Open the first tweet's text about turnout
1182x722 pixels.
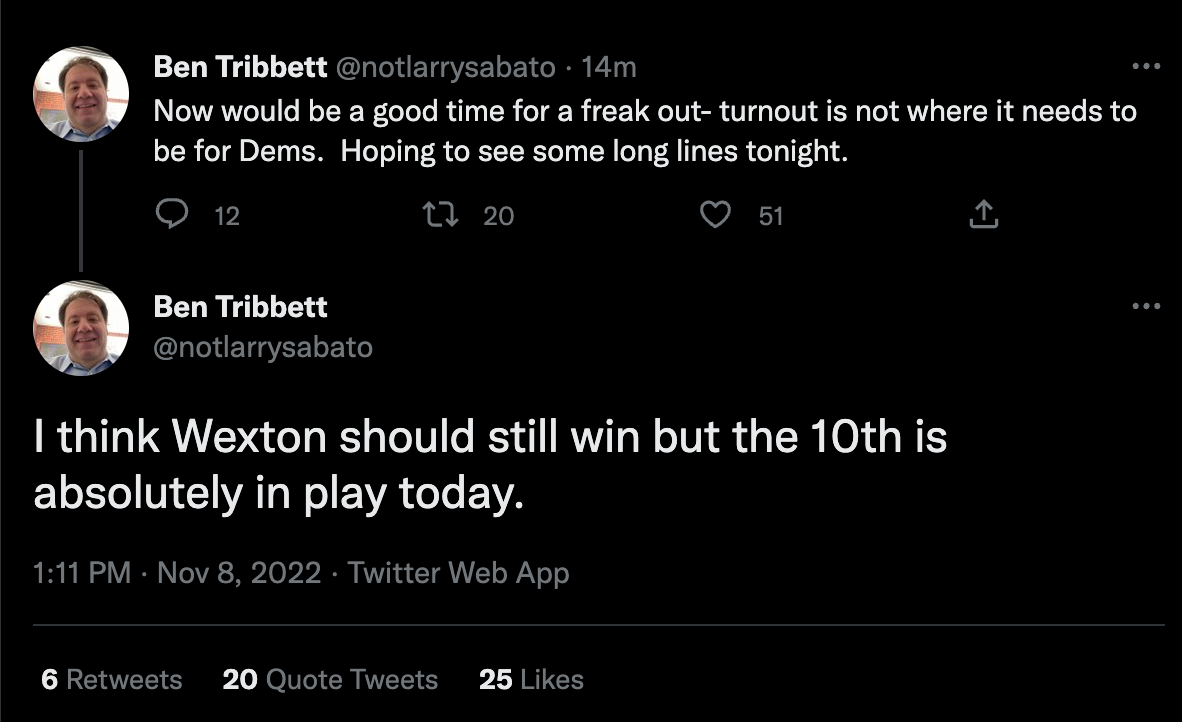645,131
